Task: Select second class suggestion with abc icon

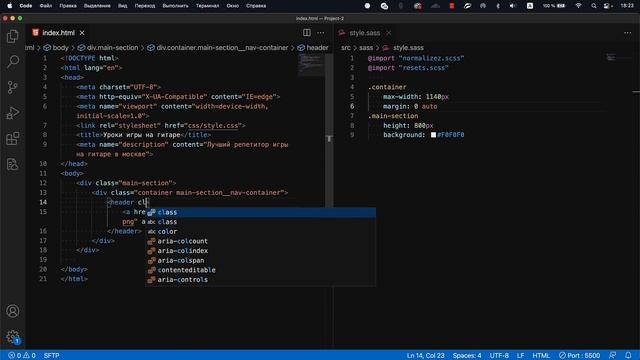Action: point(260,222)
